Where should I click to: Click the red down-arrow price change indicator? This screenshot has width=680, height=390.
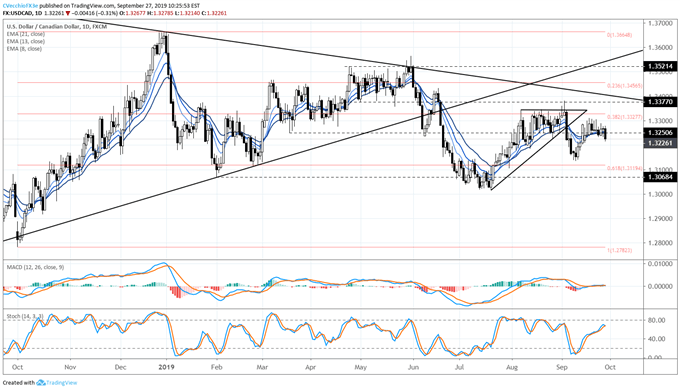point(68,13)
